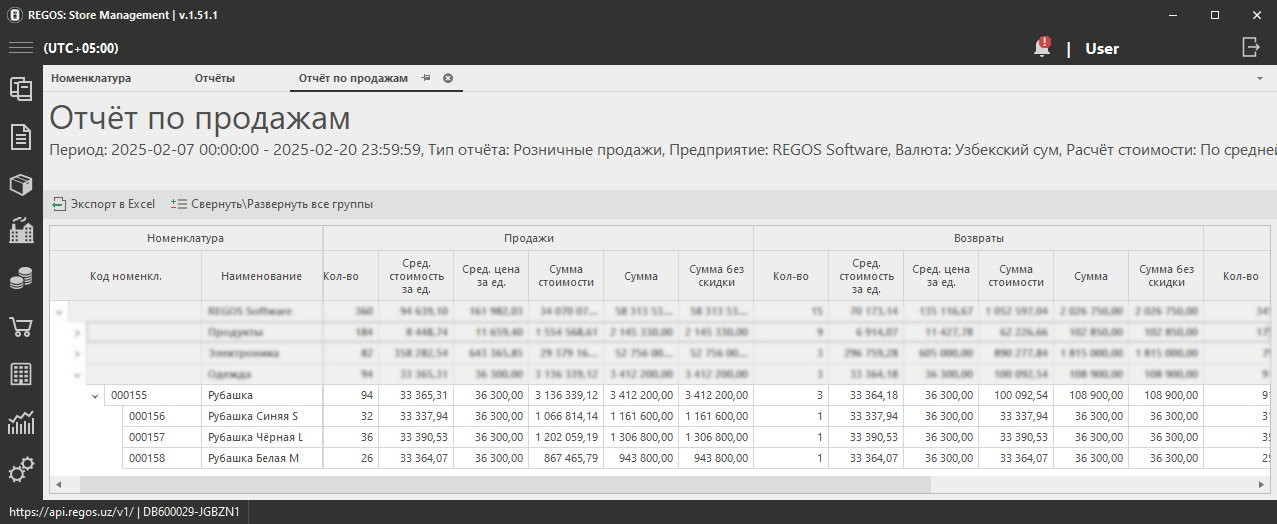The image size is (1277, 524).
Task: Switch to the Отчёты tab
Action: coord(215,78)
